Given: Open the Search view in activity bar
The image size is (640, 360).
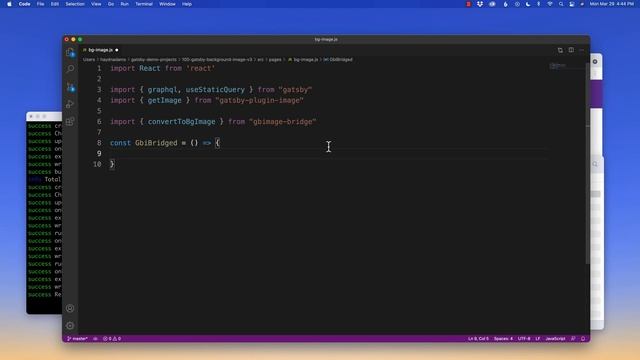Looking at the screenshot, I should click(70, 69).
